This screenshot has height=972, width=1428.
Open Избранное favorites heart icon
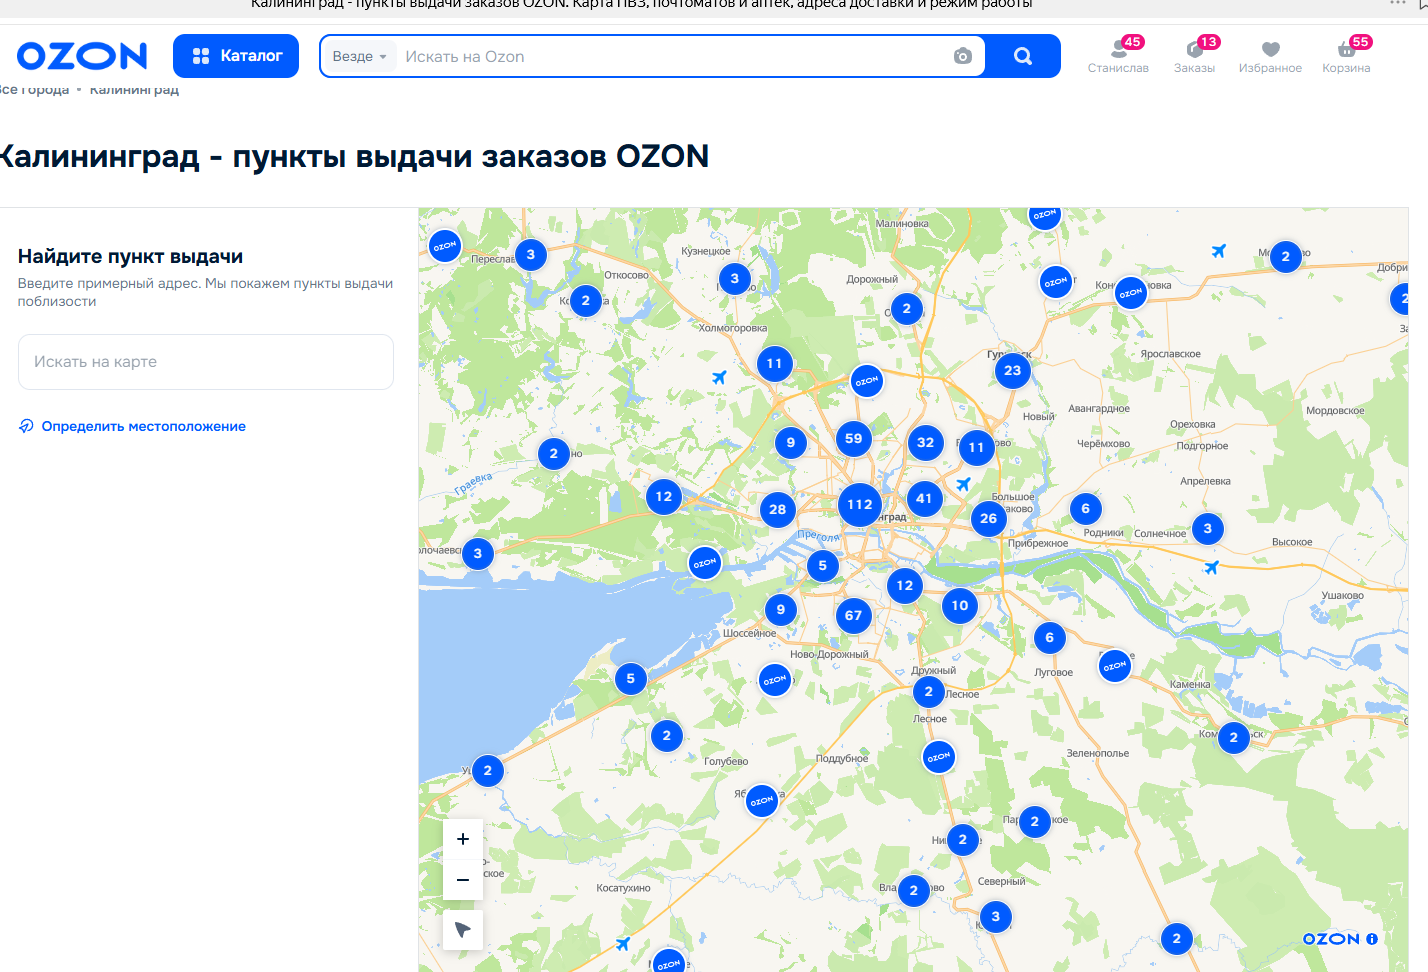pos(1270,56)
